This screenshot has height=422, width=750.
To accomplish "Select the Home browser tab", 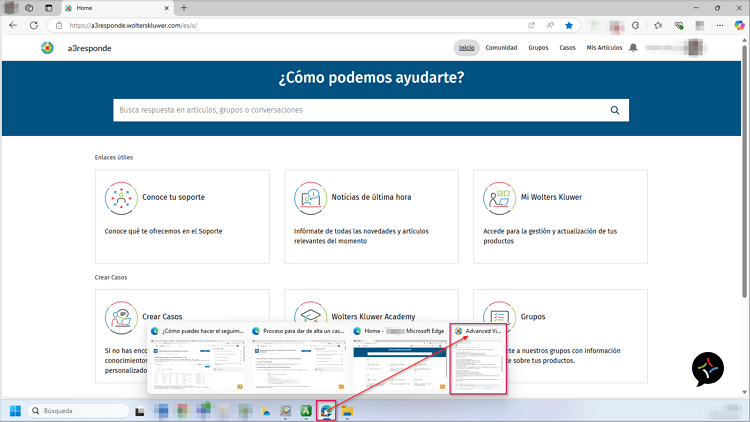I will (x=117, y=8).
